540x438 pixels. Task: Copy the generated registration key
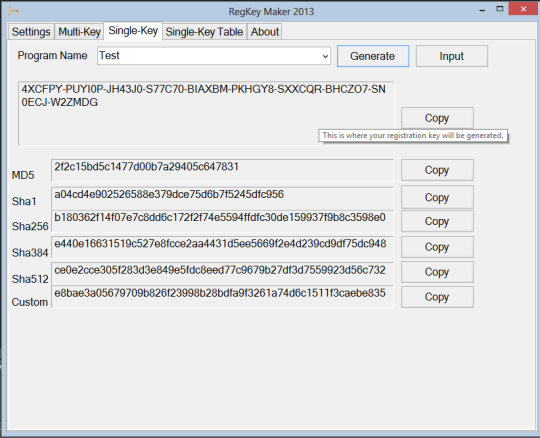(437, 118)
